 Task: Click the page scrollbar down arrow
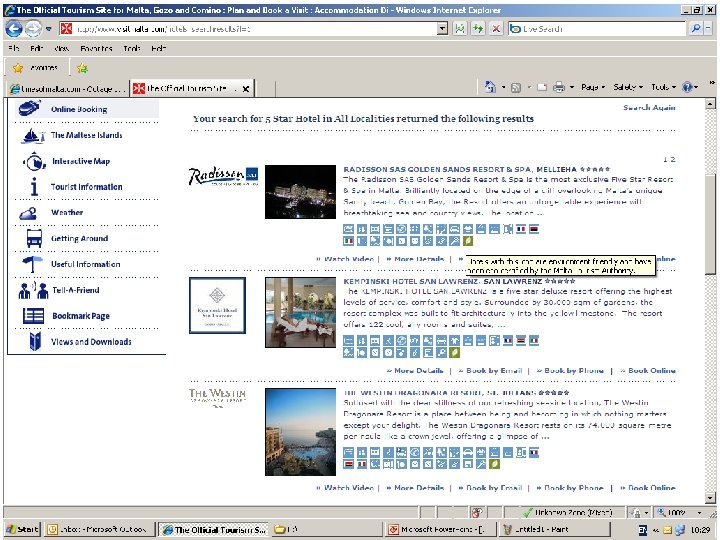[x=710, y=498]
